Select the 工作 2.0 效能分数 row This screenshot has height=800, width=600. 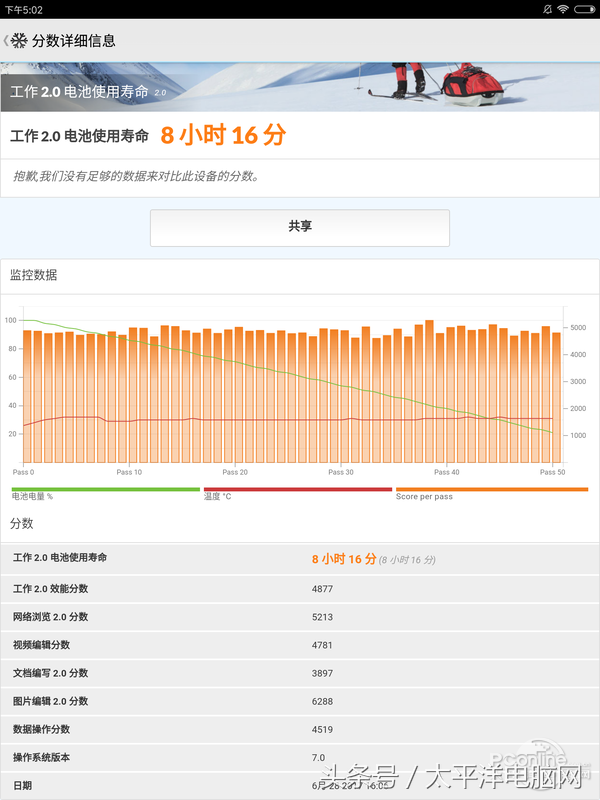pos(299,589)
